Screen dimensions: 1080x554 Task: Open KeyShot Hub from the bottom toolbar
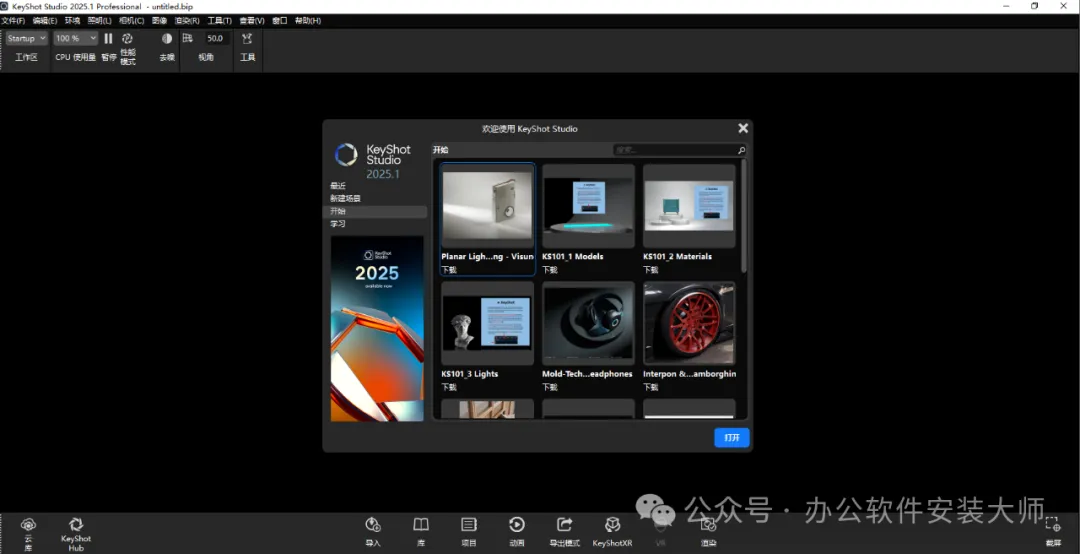click(x=76, y=525)
